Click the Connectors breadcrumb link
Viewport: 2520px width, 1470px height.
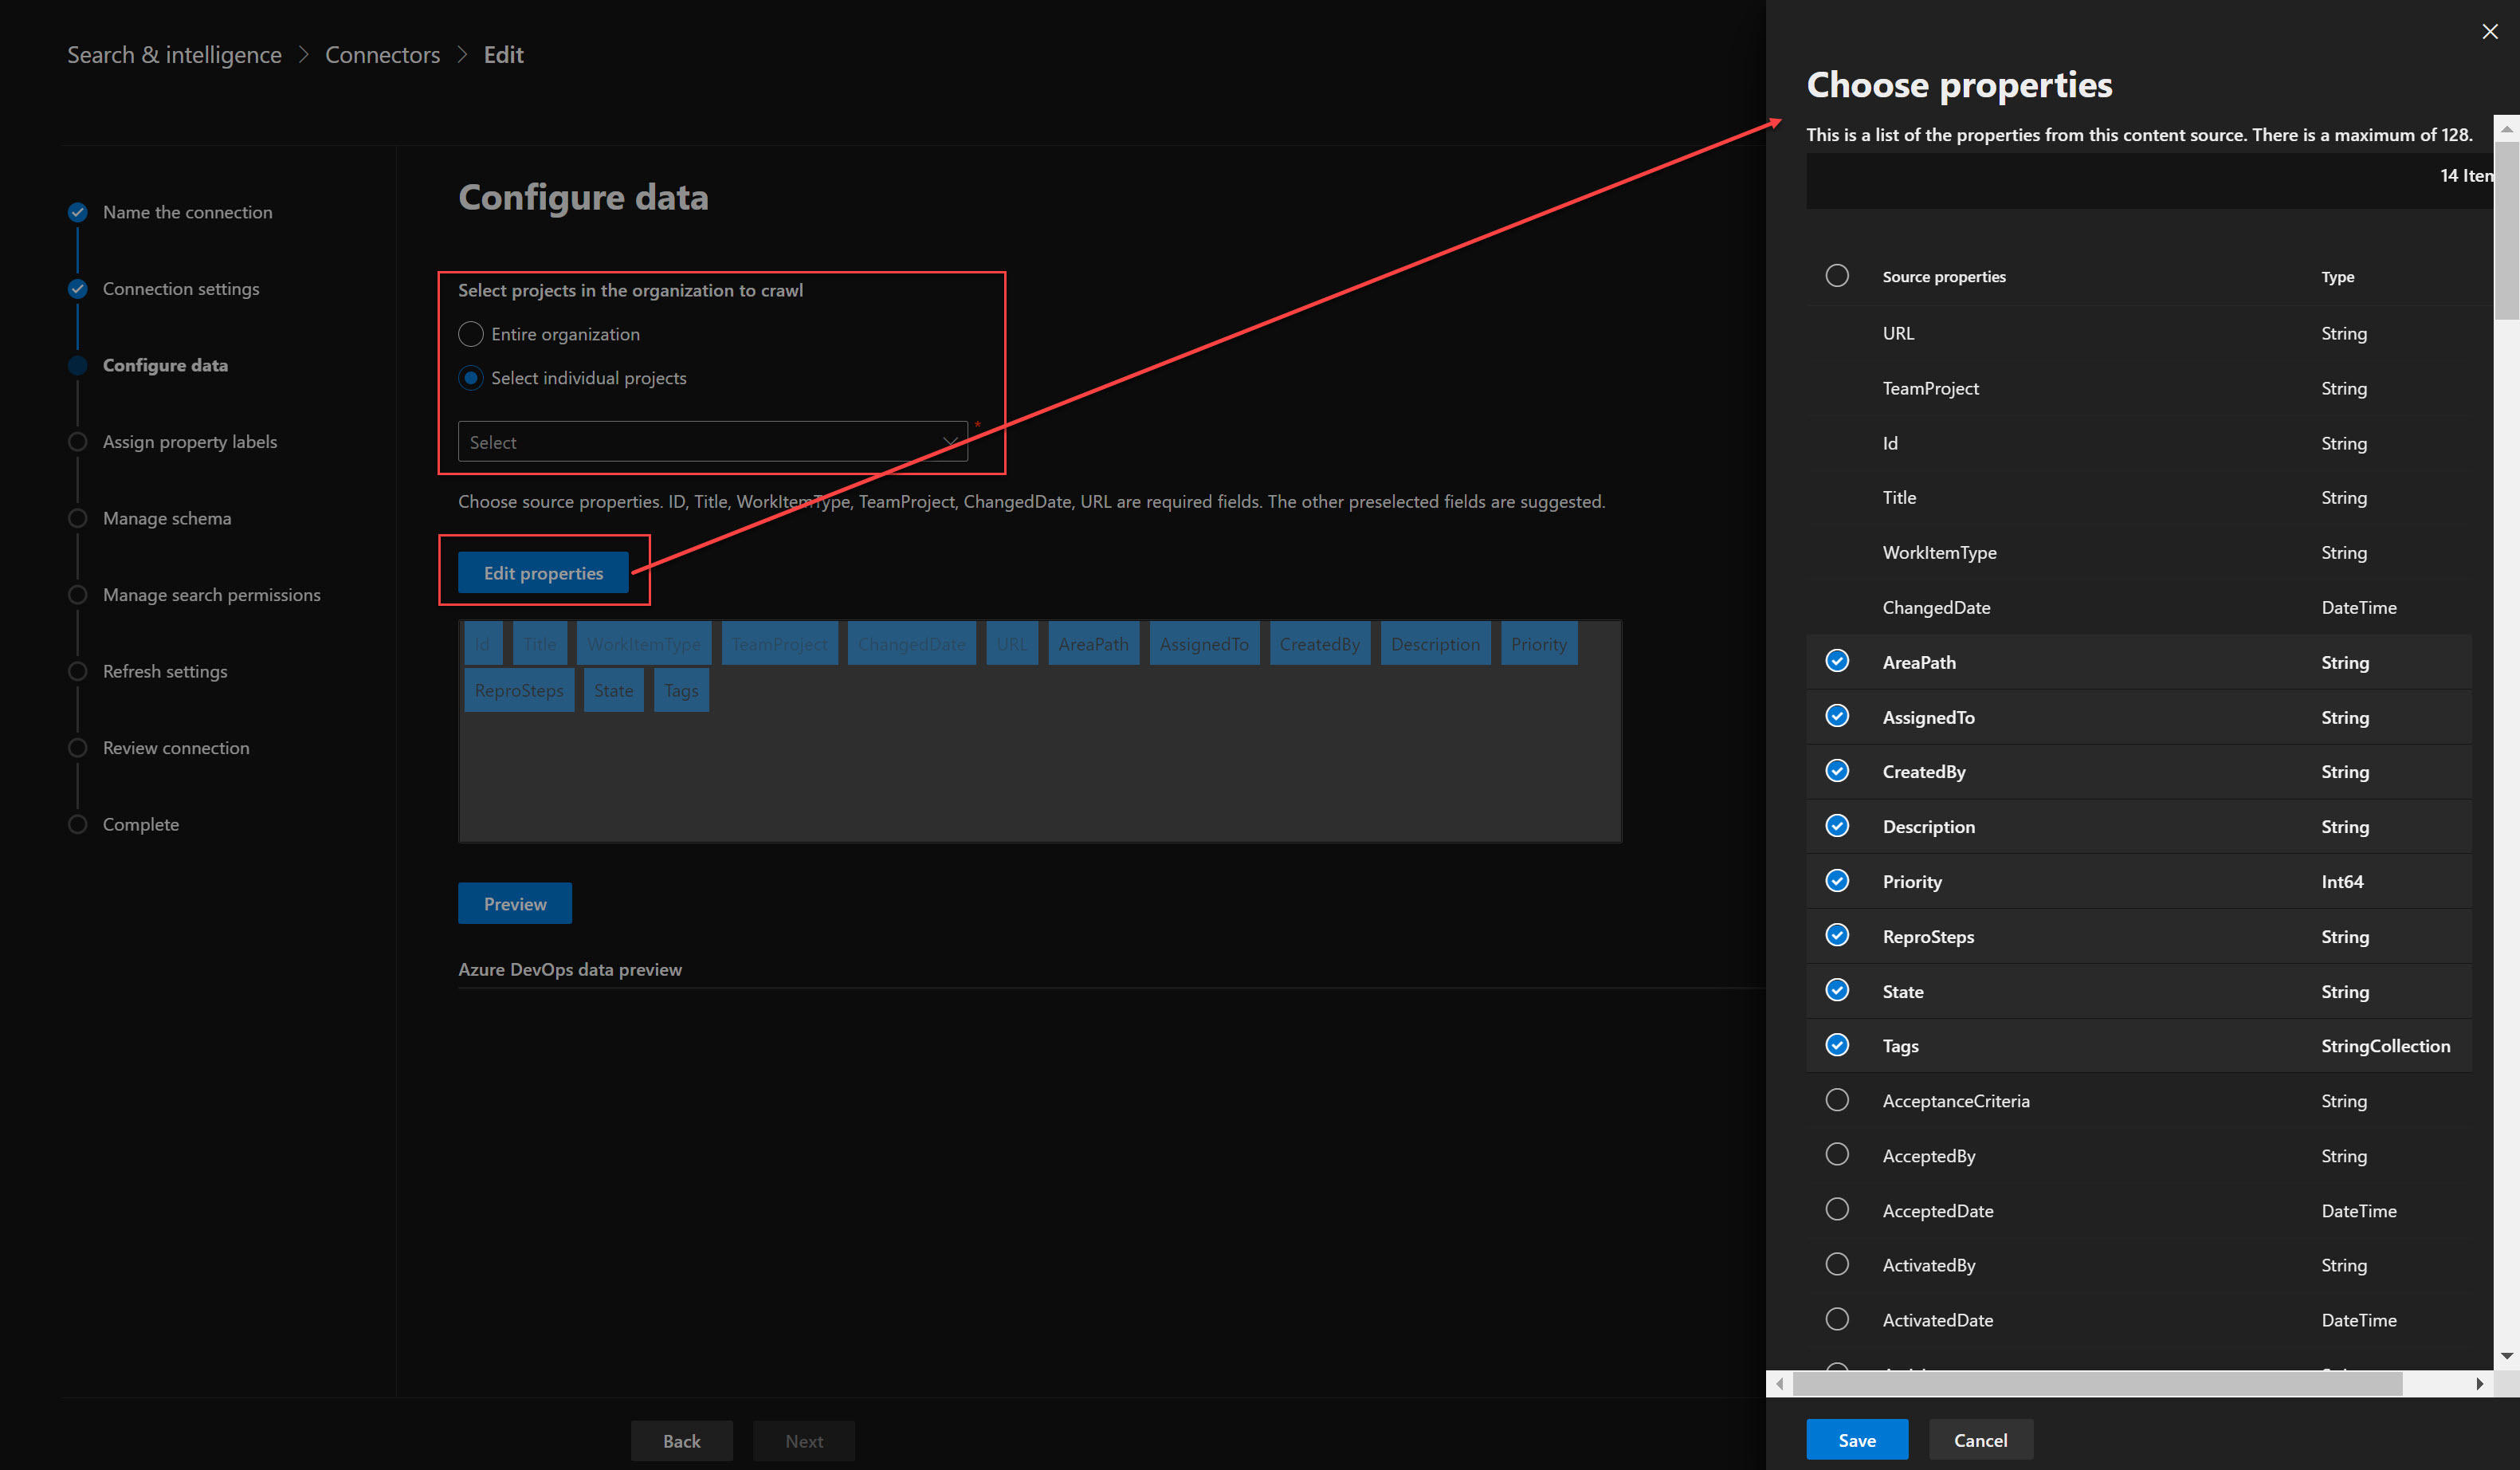tap(382, 55)
